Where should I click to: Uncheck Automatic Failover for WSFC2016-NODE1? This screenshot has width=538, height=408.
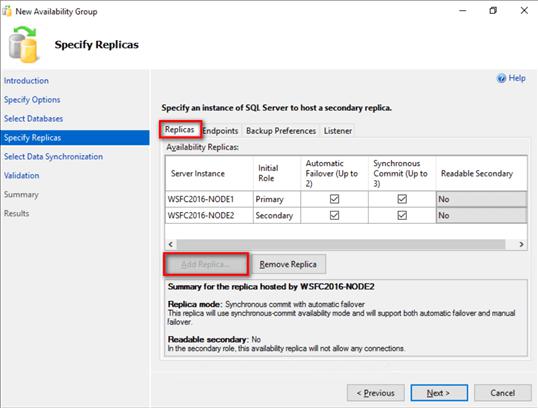[334, 199]
